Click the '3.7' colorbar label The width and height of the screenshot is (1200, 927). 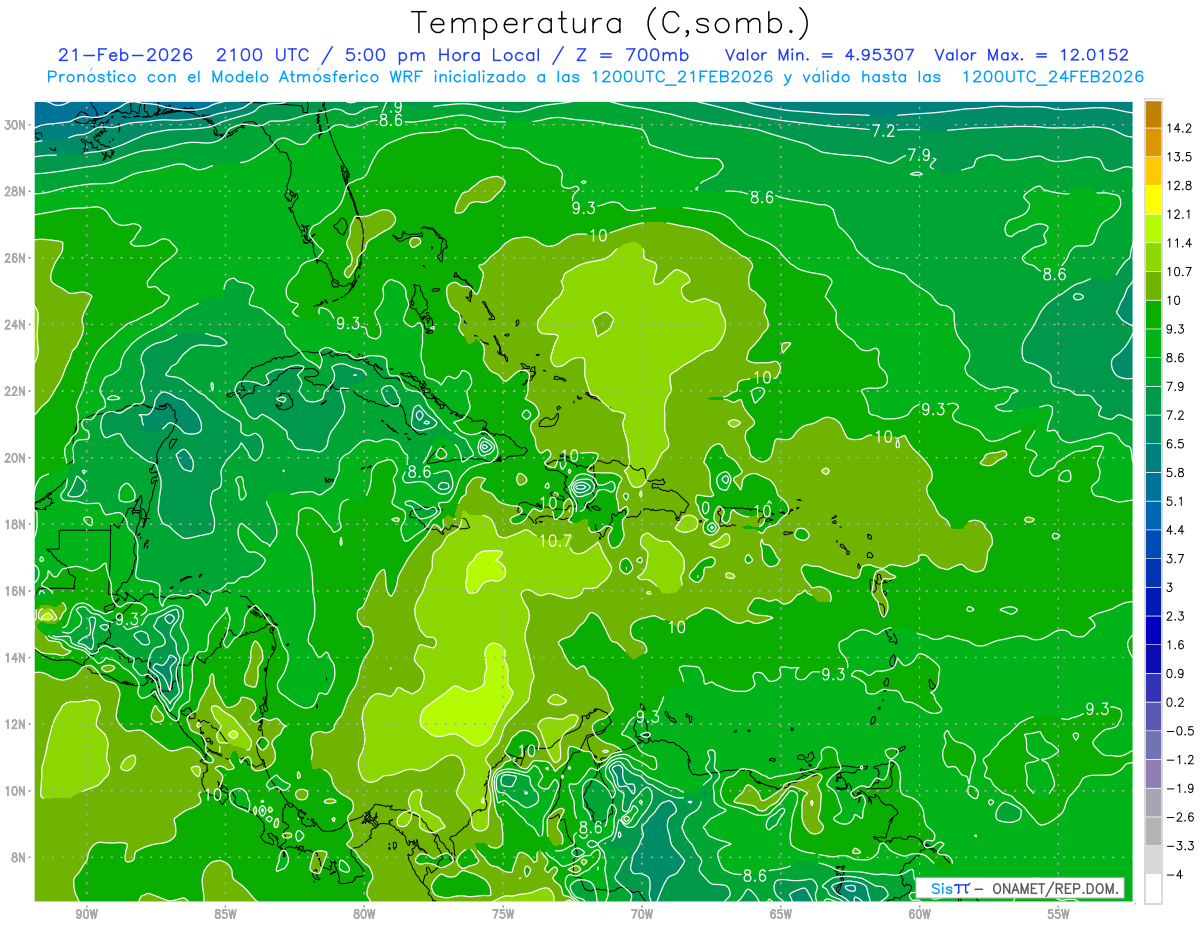pos(1176,558)
